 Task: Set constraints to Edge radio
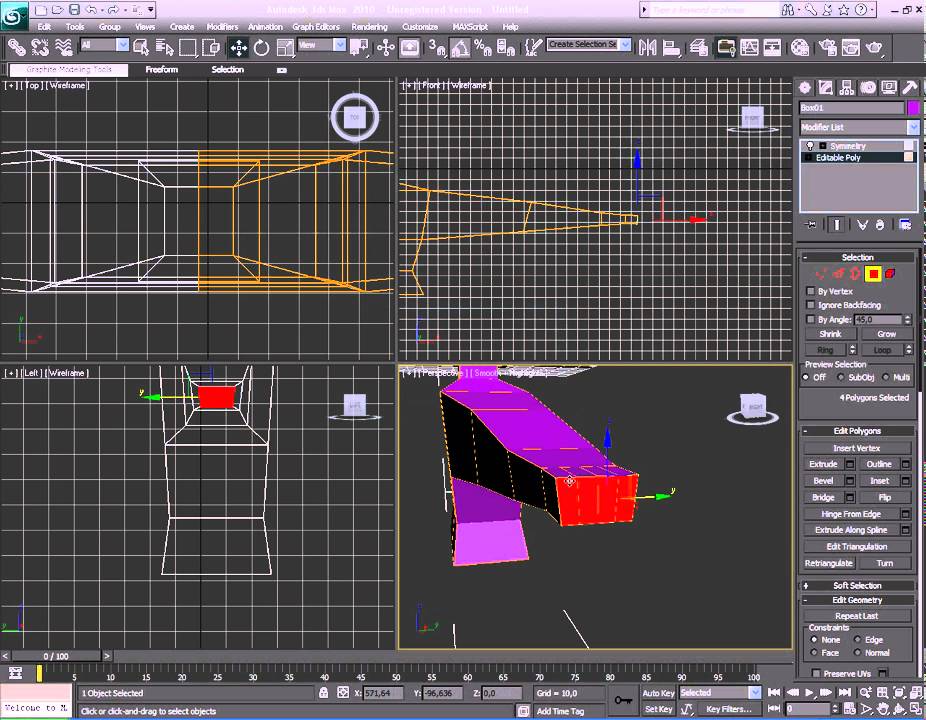click(857, 639)
